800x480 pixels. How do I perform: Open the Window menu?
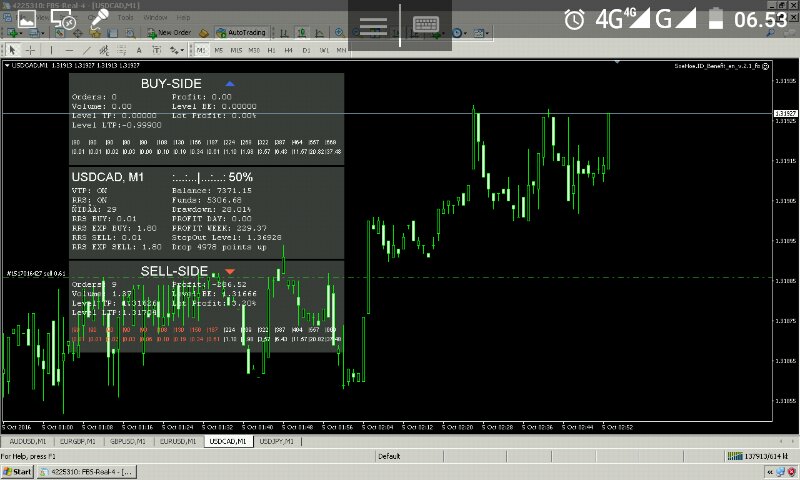click(155, 18)
